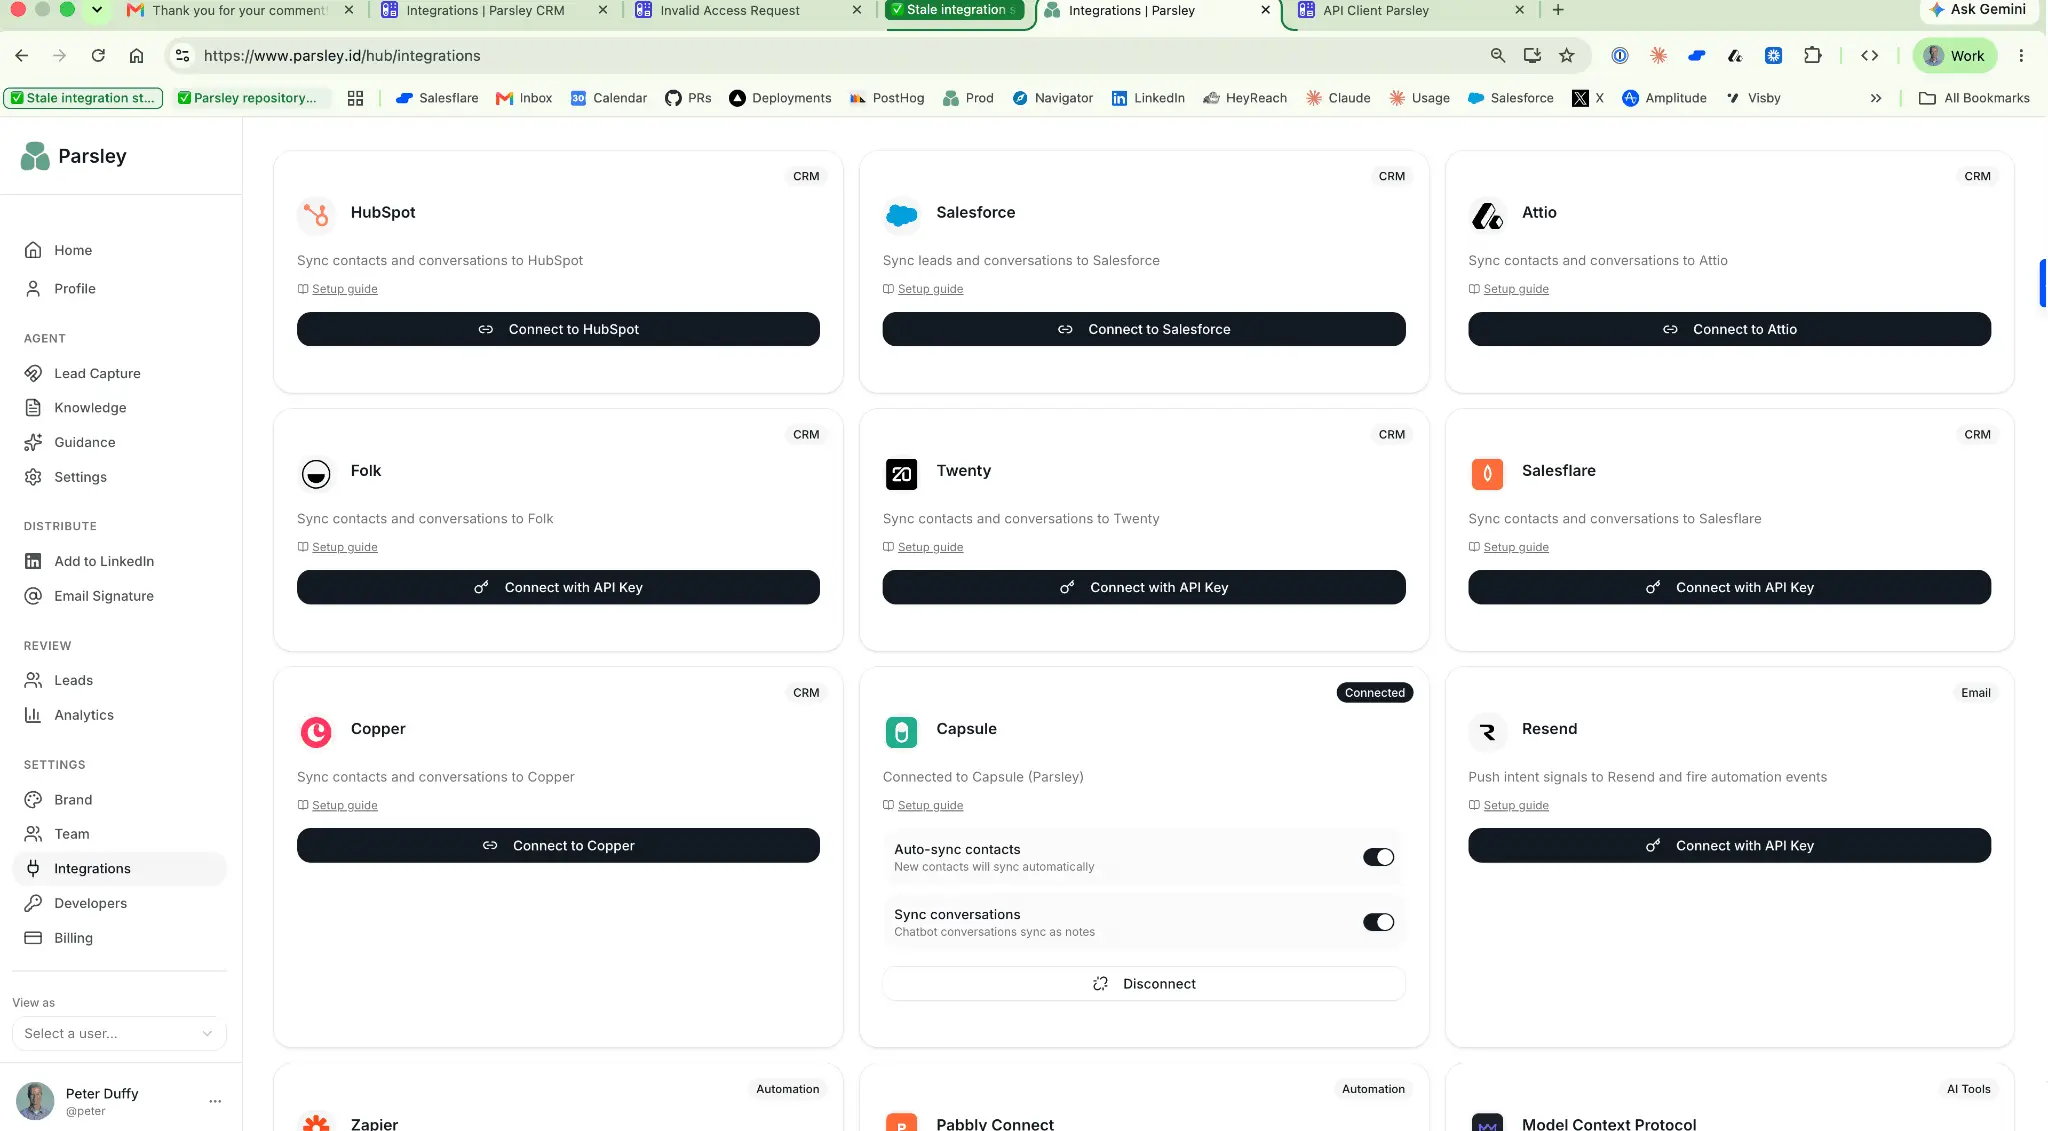Click the Stale integration bookmark

[x=83, y=98]
